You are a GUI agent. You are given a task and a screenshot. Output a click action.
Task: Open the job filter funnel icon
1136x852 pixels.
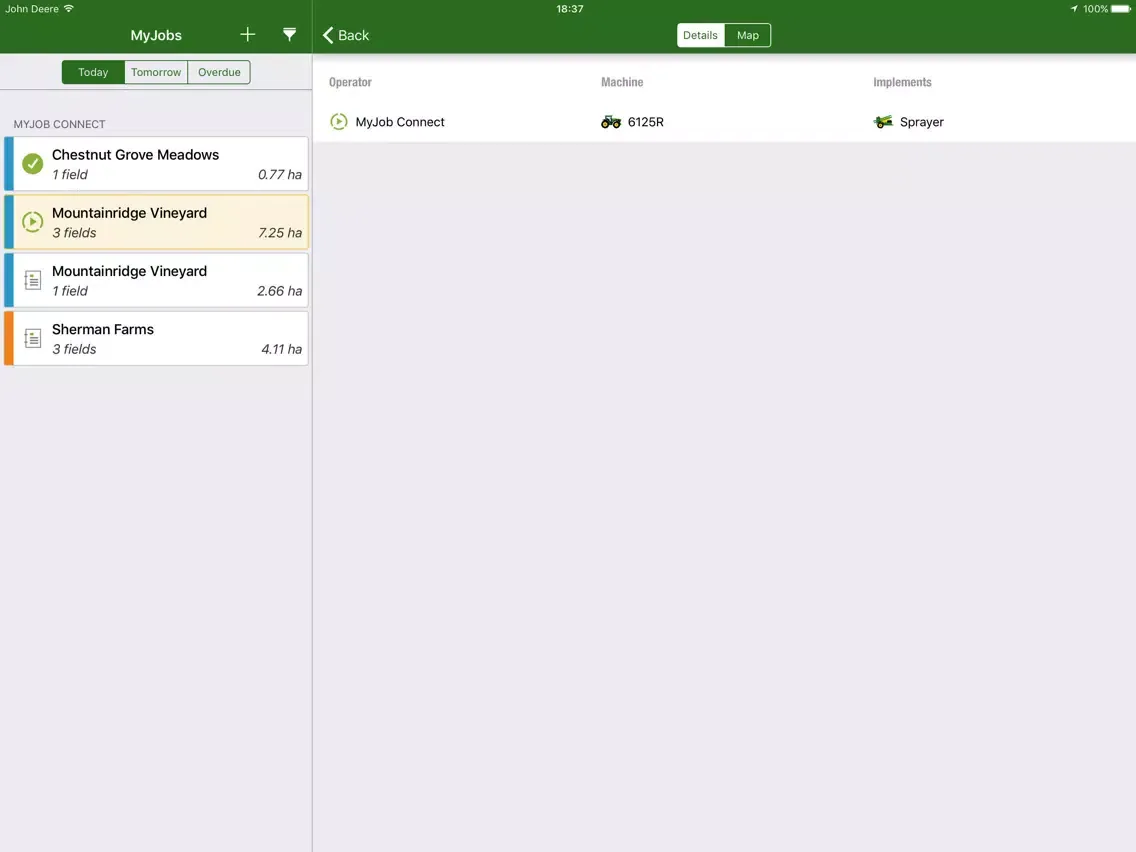tap(289, 35)
